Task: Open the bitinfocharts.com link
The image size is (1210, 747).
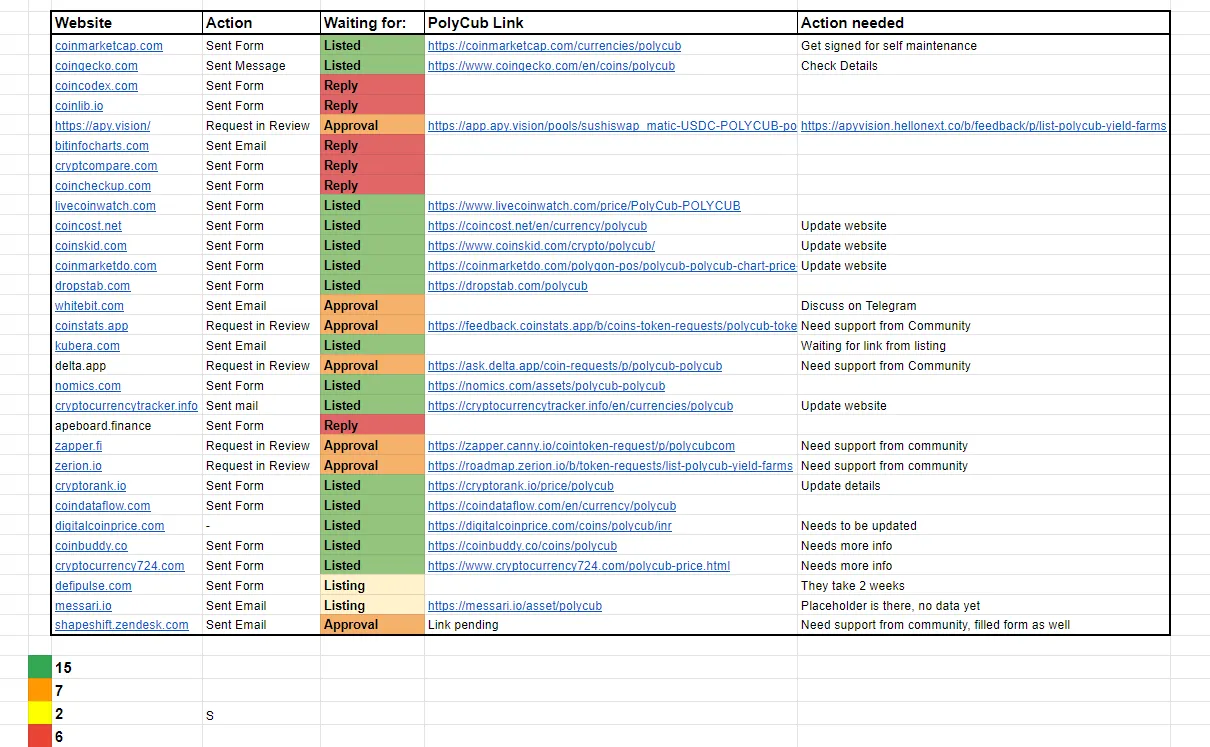Action: pos(102,146)
